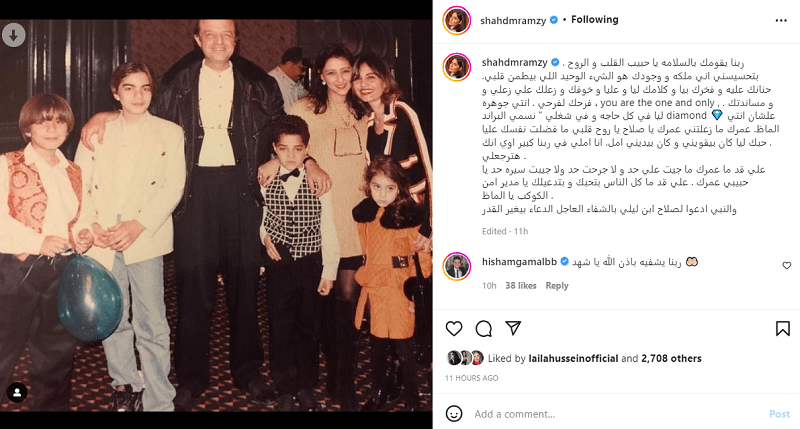
Task: Toggle the Following status button
Action: click(x=594, y=19)
